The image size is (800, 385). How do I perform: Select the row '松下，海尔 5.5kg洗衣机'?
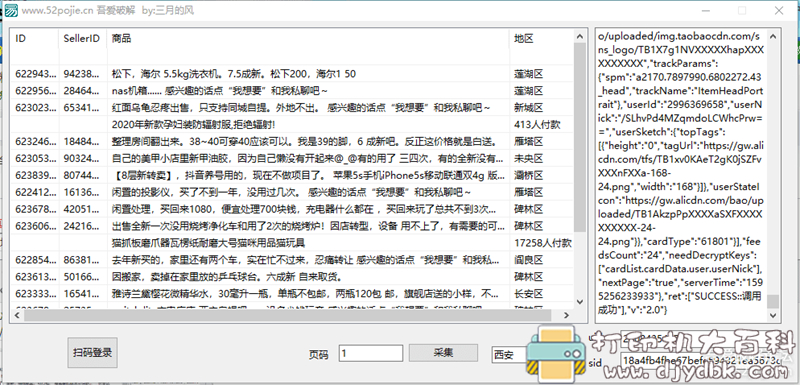click(x=292, y=74)
